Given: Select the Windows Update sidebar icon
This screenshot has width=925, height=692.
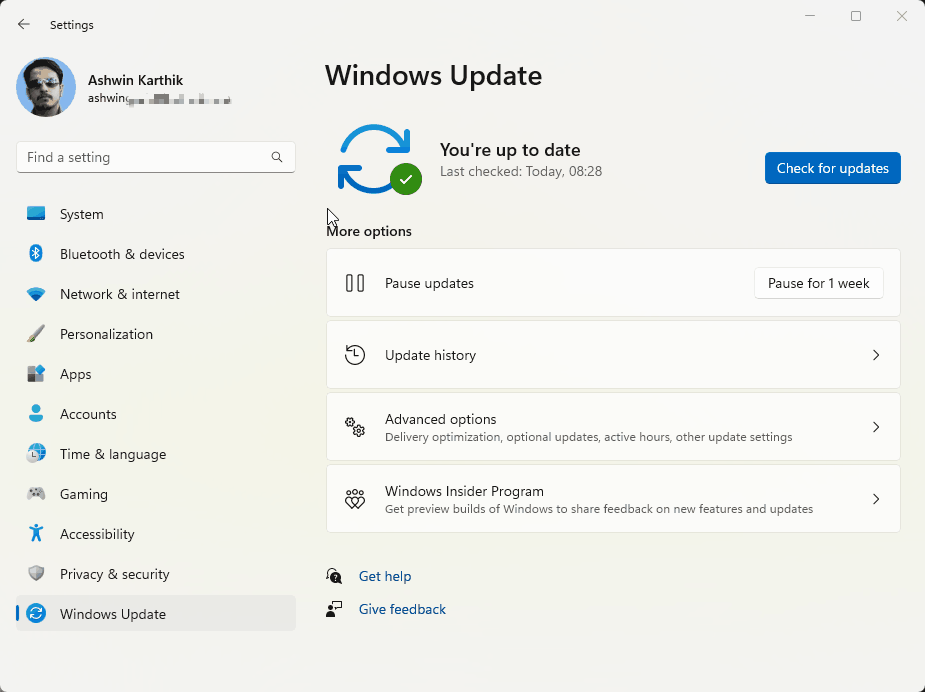Looking at the screenshot, I should (x=36, y=614).
